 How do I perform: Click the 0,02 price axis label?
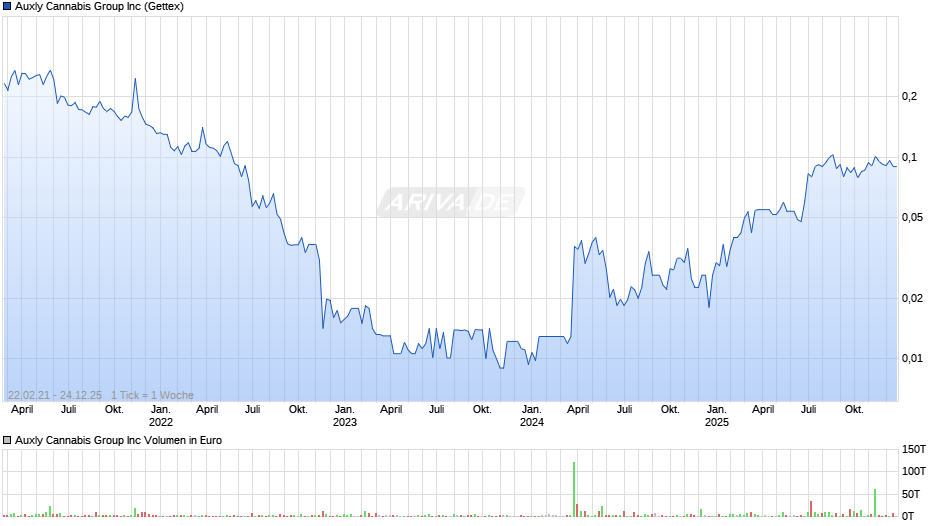coord(912,298)
